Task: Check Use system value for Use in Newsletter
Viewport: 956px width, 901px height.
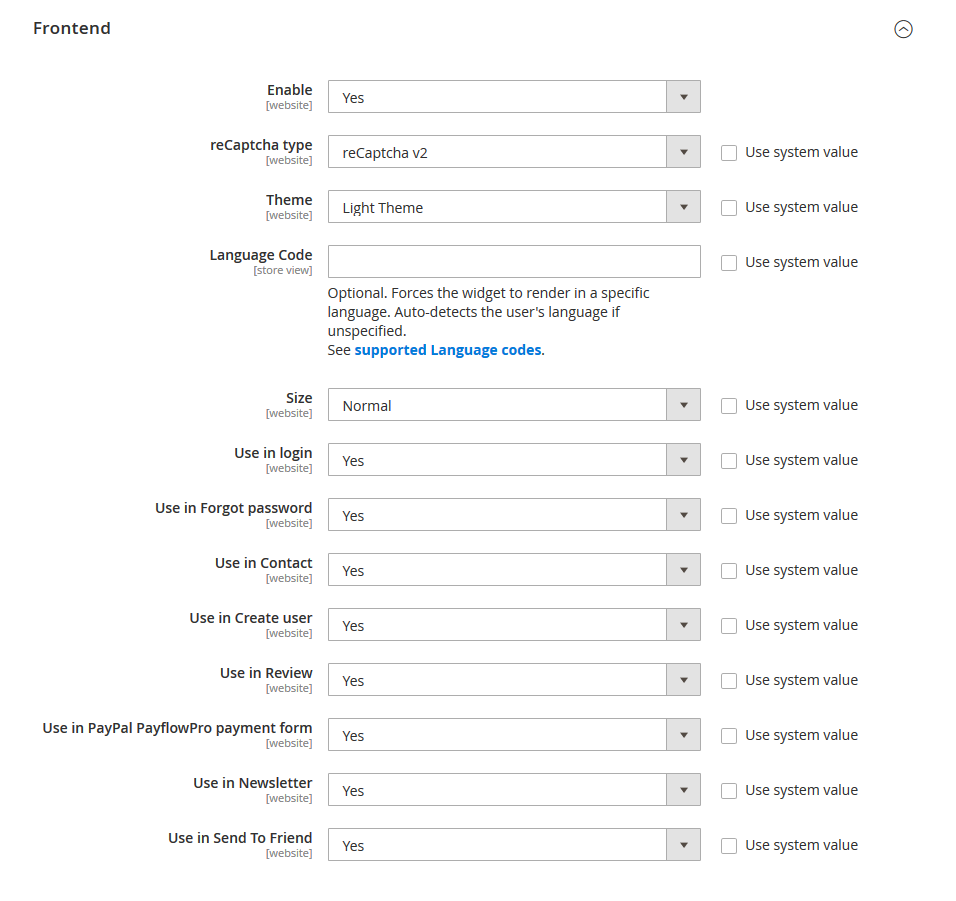Action: point(729,790)
